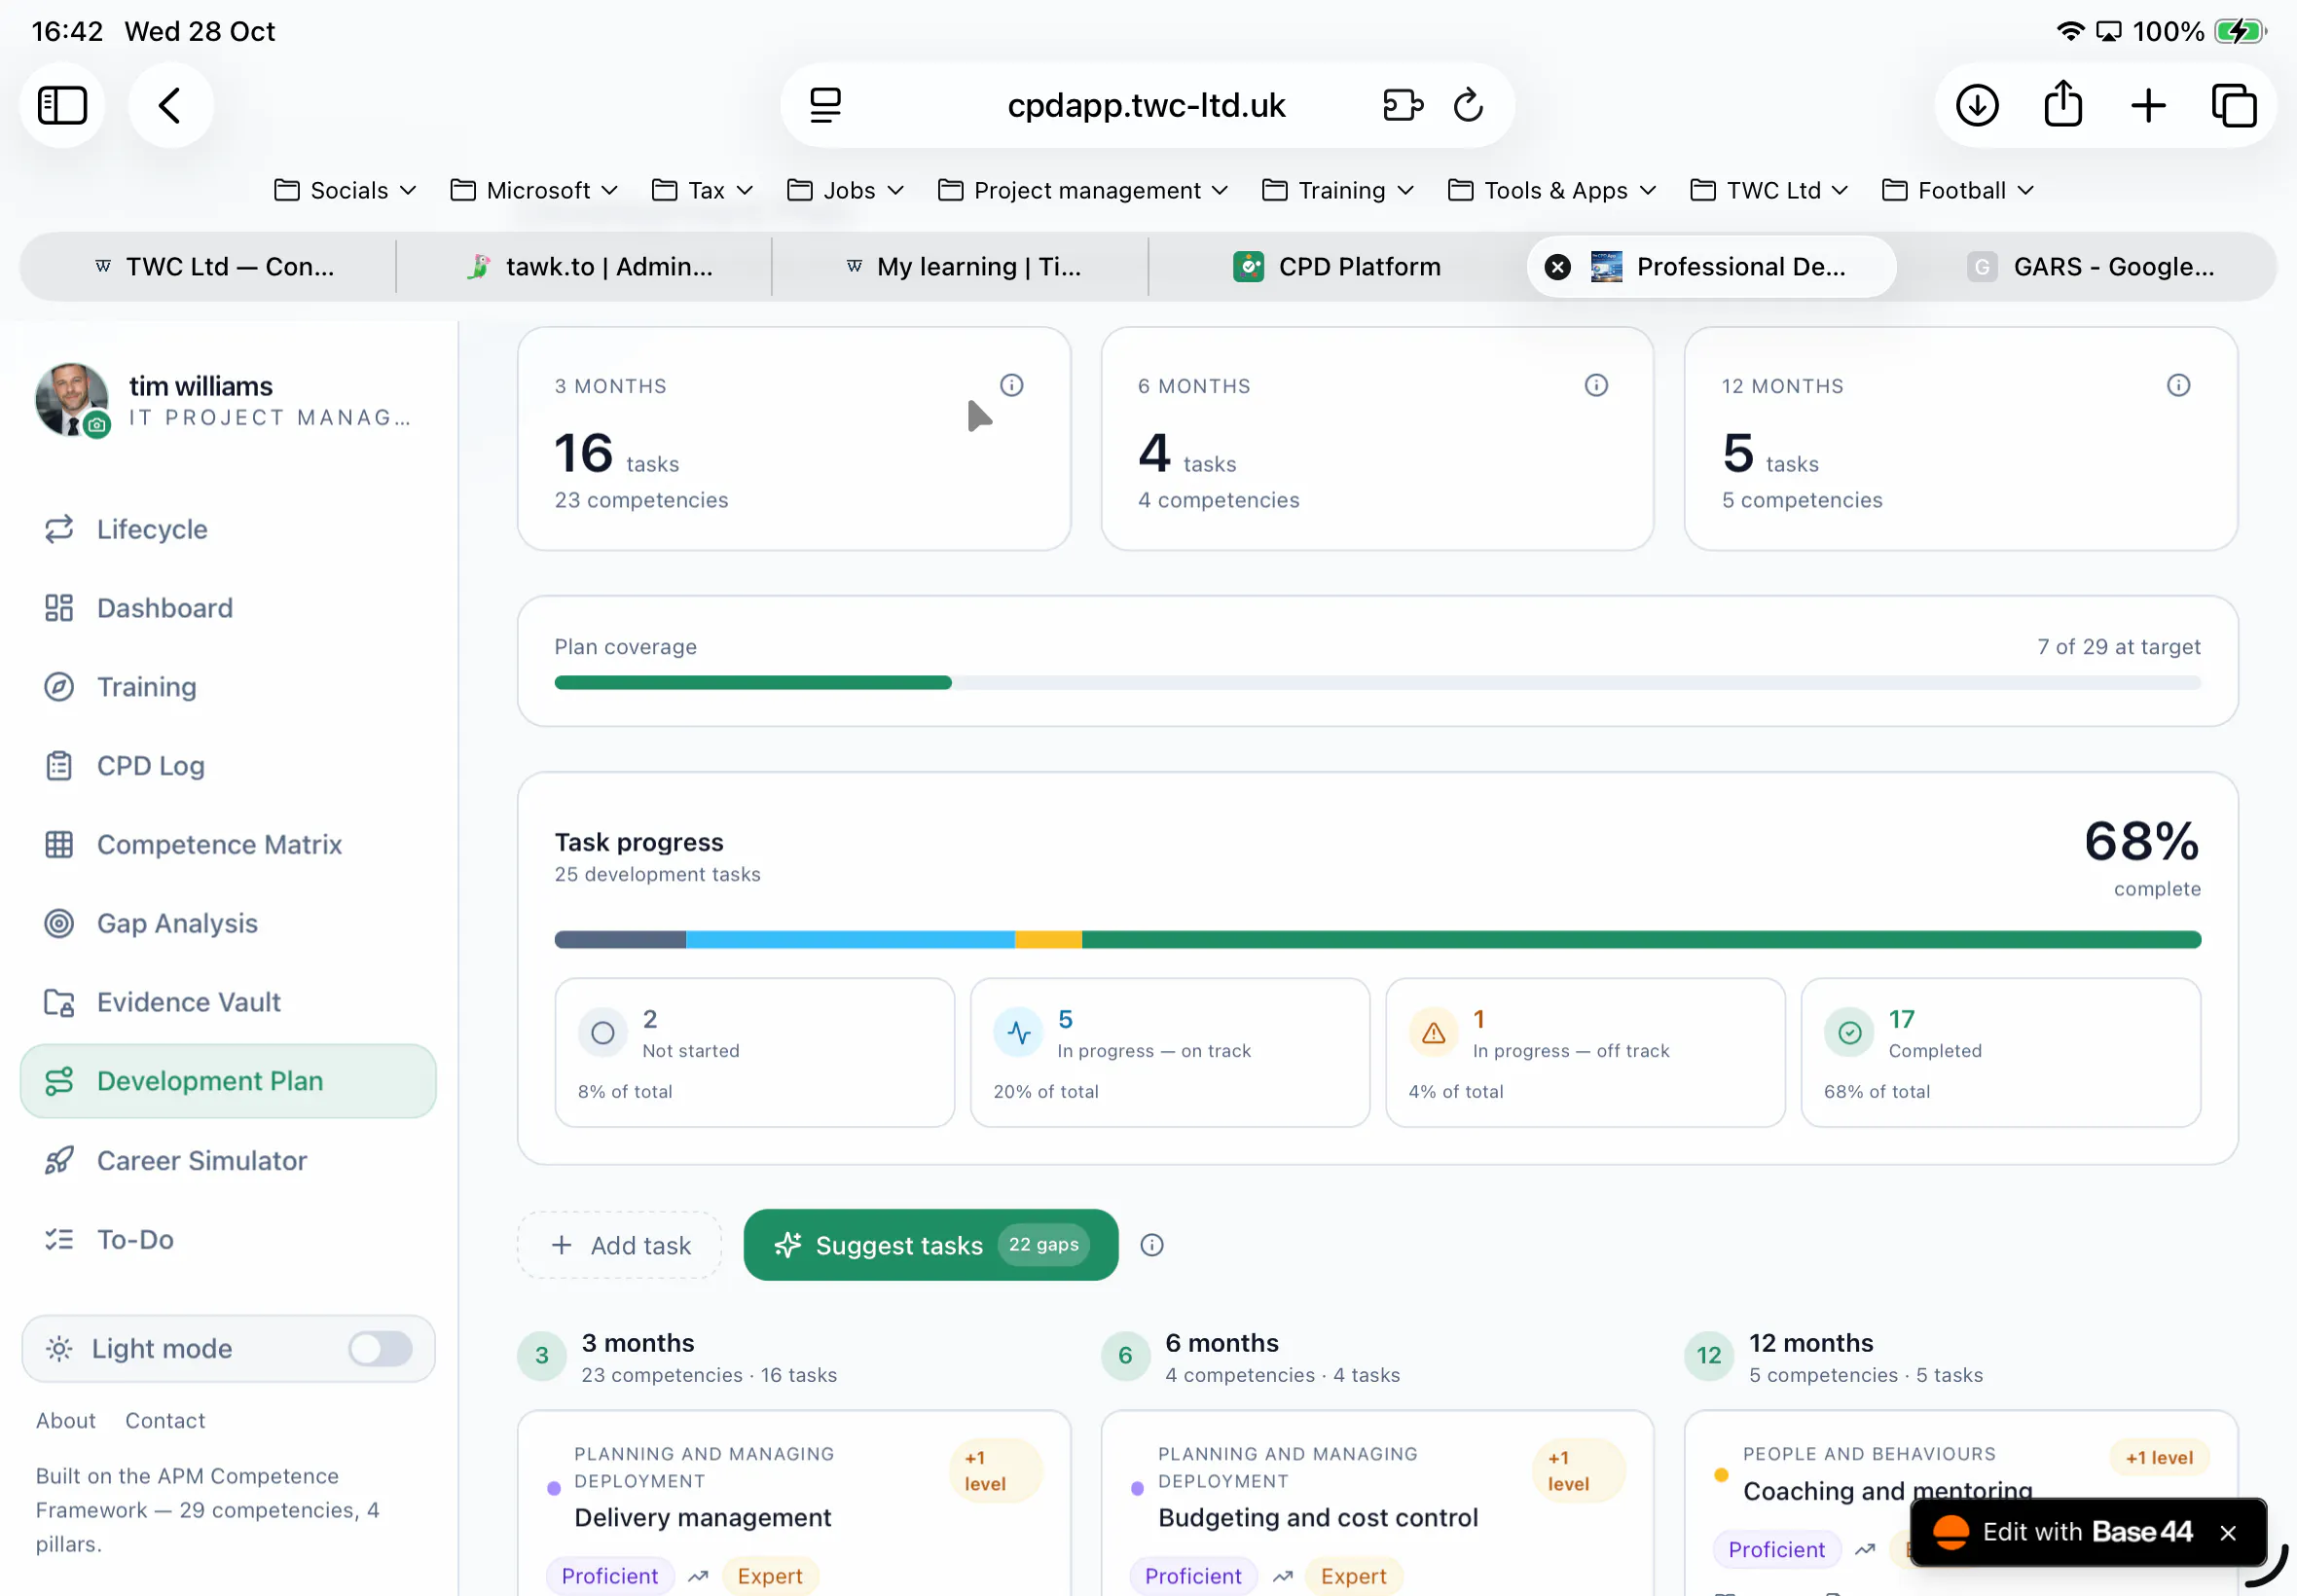Show the tab overview icon
The height and width of the screenshot is (1596, 2297).
pyautogui.click(x=2234, y=105)
